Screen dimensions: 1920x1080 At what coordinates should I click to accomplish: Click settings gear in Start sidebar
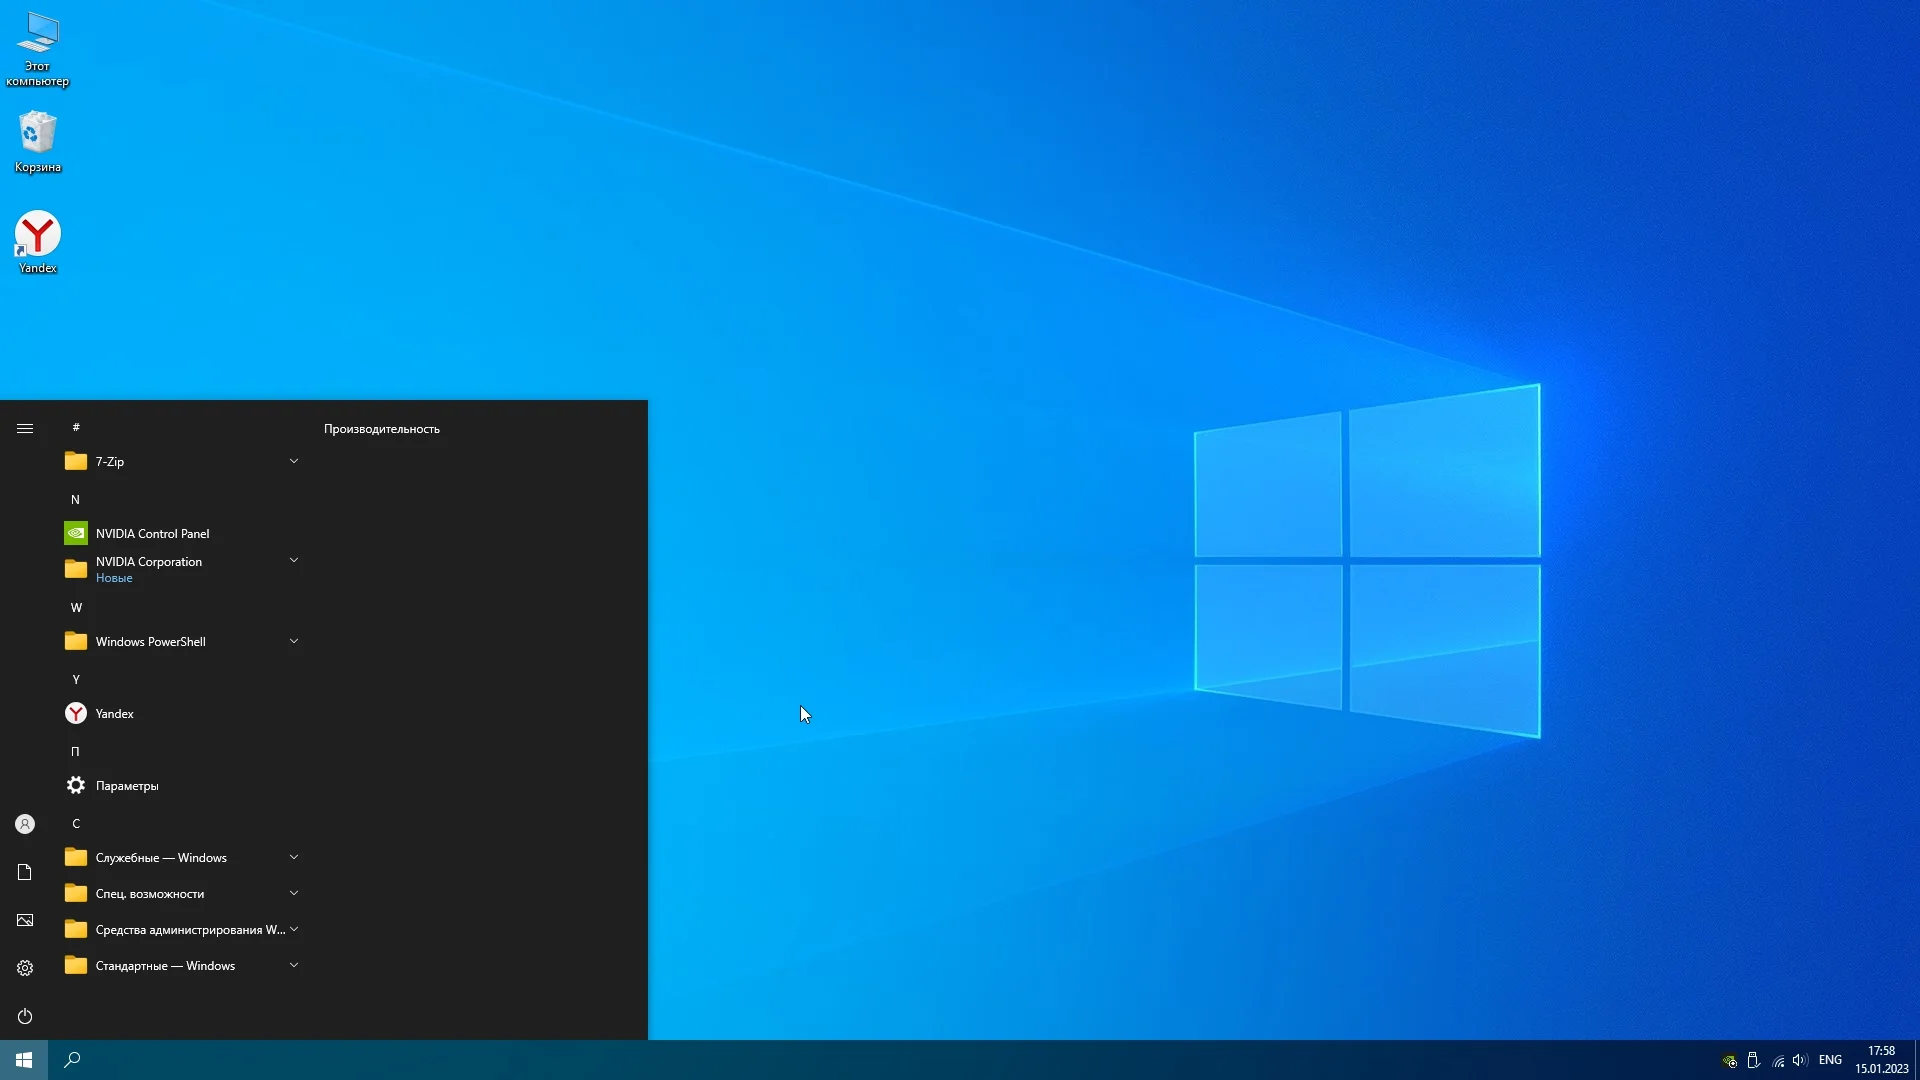25,968
